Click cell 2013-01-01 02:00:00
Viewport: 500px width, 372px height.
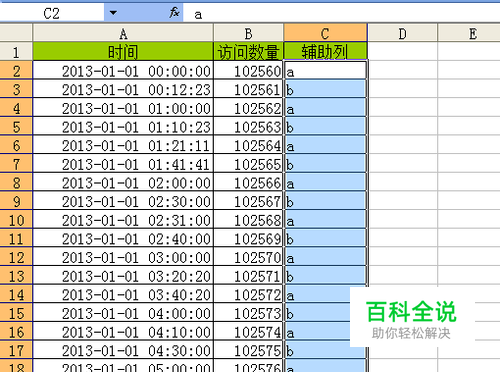coord(123,182)
